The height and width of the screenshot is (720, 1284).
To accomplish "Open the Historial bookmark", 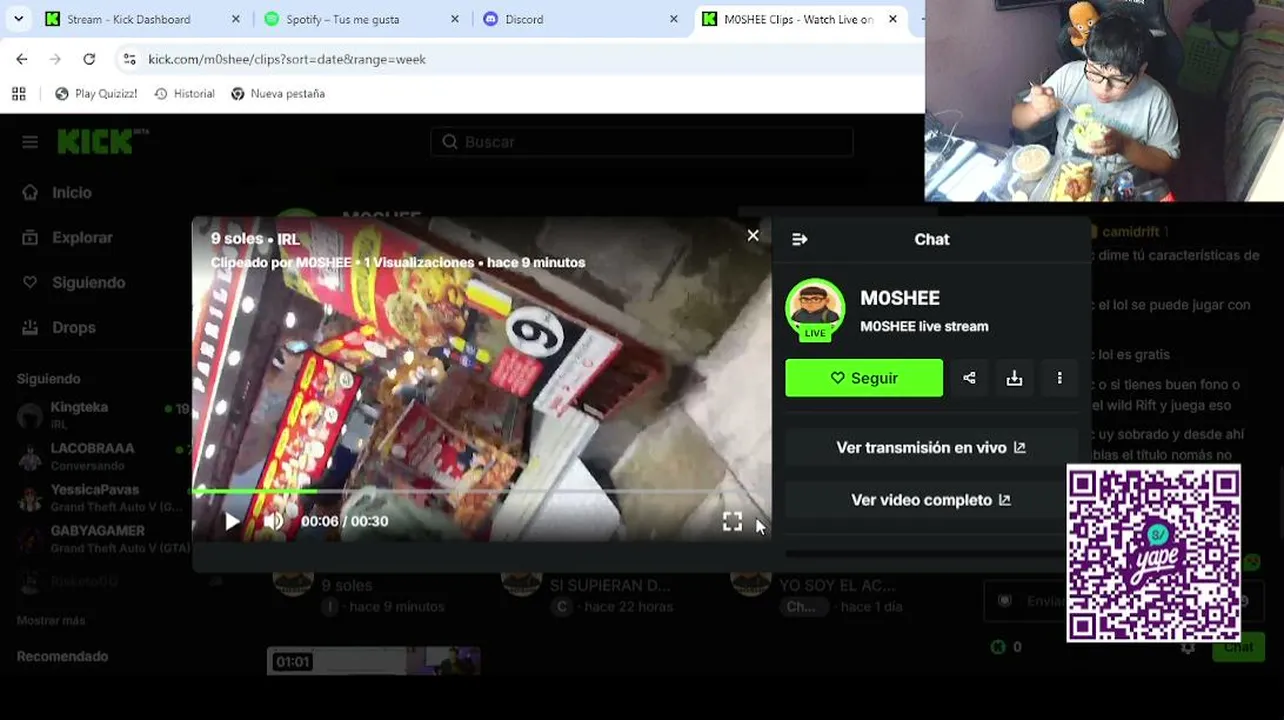I will point(184,93).
